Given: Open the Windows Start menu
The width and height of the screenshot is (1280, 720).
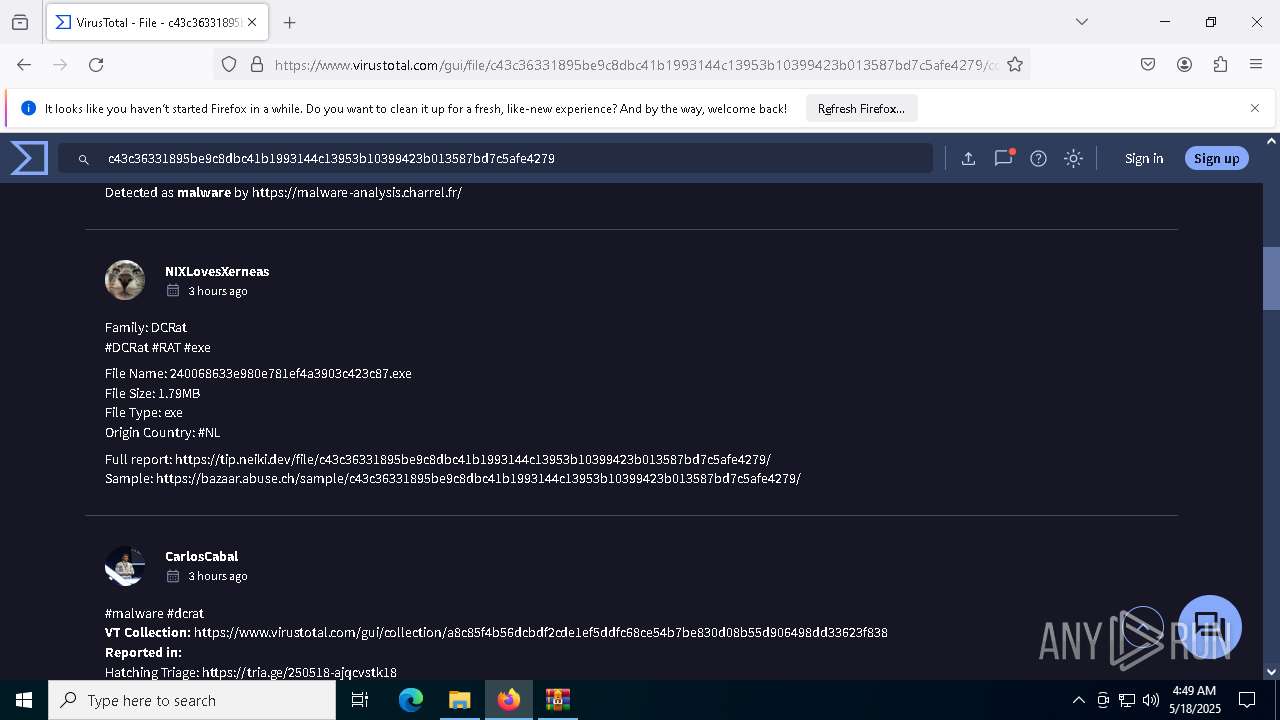Looking at the screenshot, I should [x=24, y=700].
